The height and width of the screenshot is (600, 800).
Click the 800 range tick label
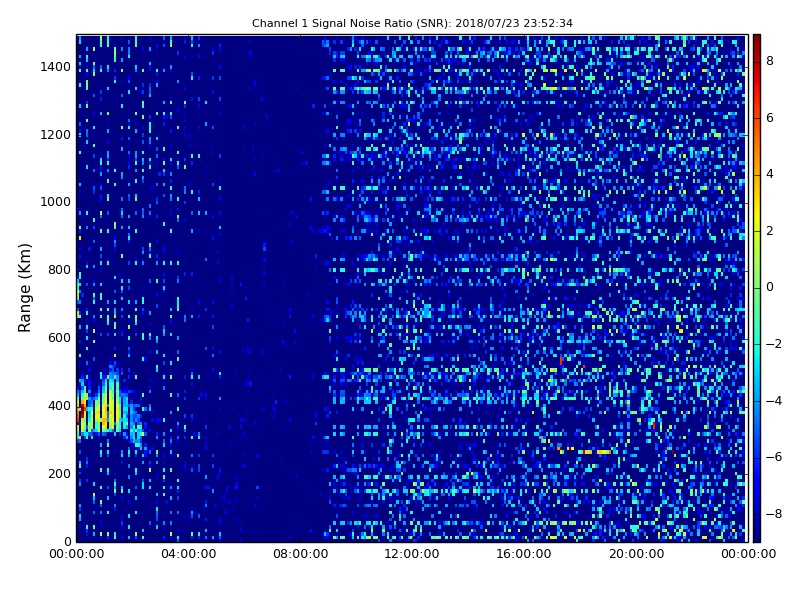click(x=59, y=270)
